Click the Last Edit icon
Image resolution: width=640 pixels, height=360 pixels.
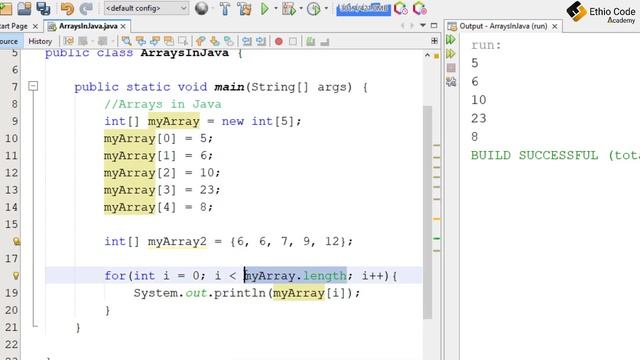pos(69,41)
